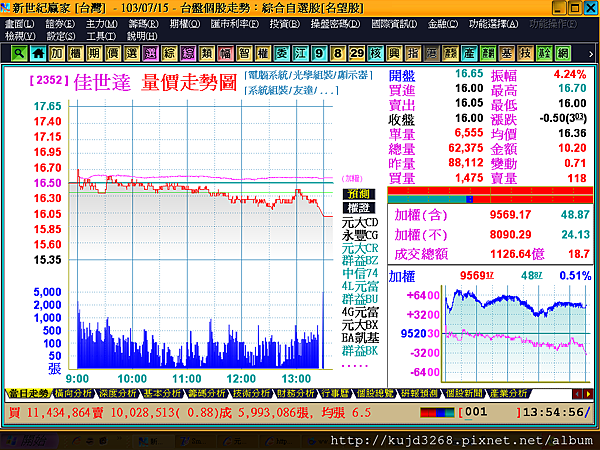Click the 價 toolbar icon

tap(112, 53)
